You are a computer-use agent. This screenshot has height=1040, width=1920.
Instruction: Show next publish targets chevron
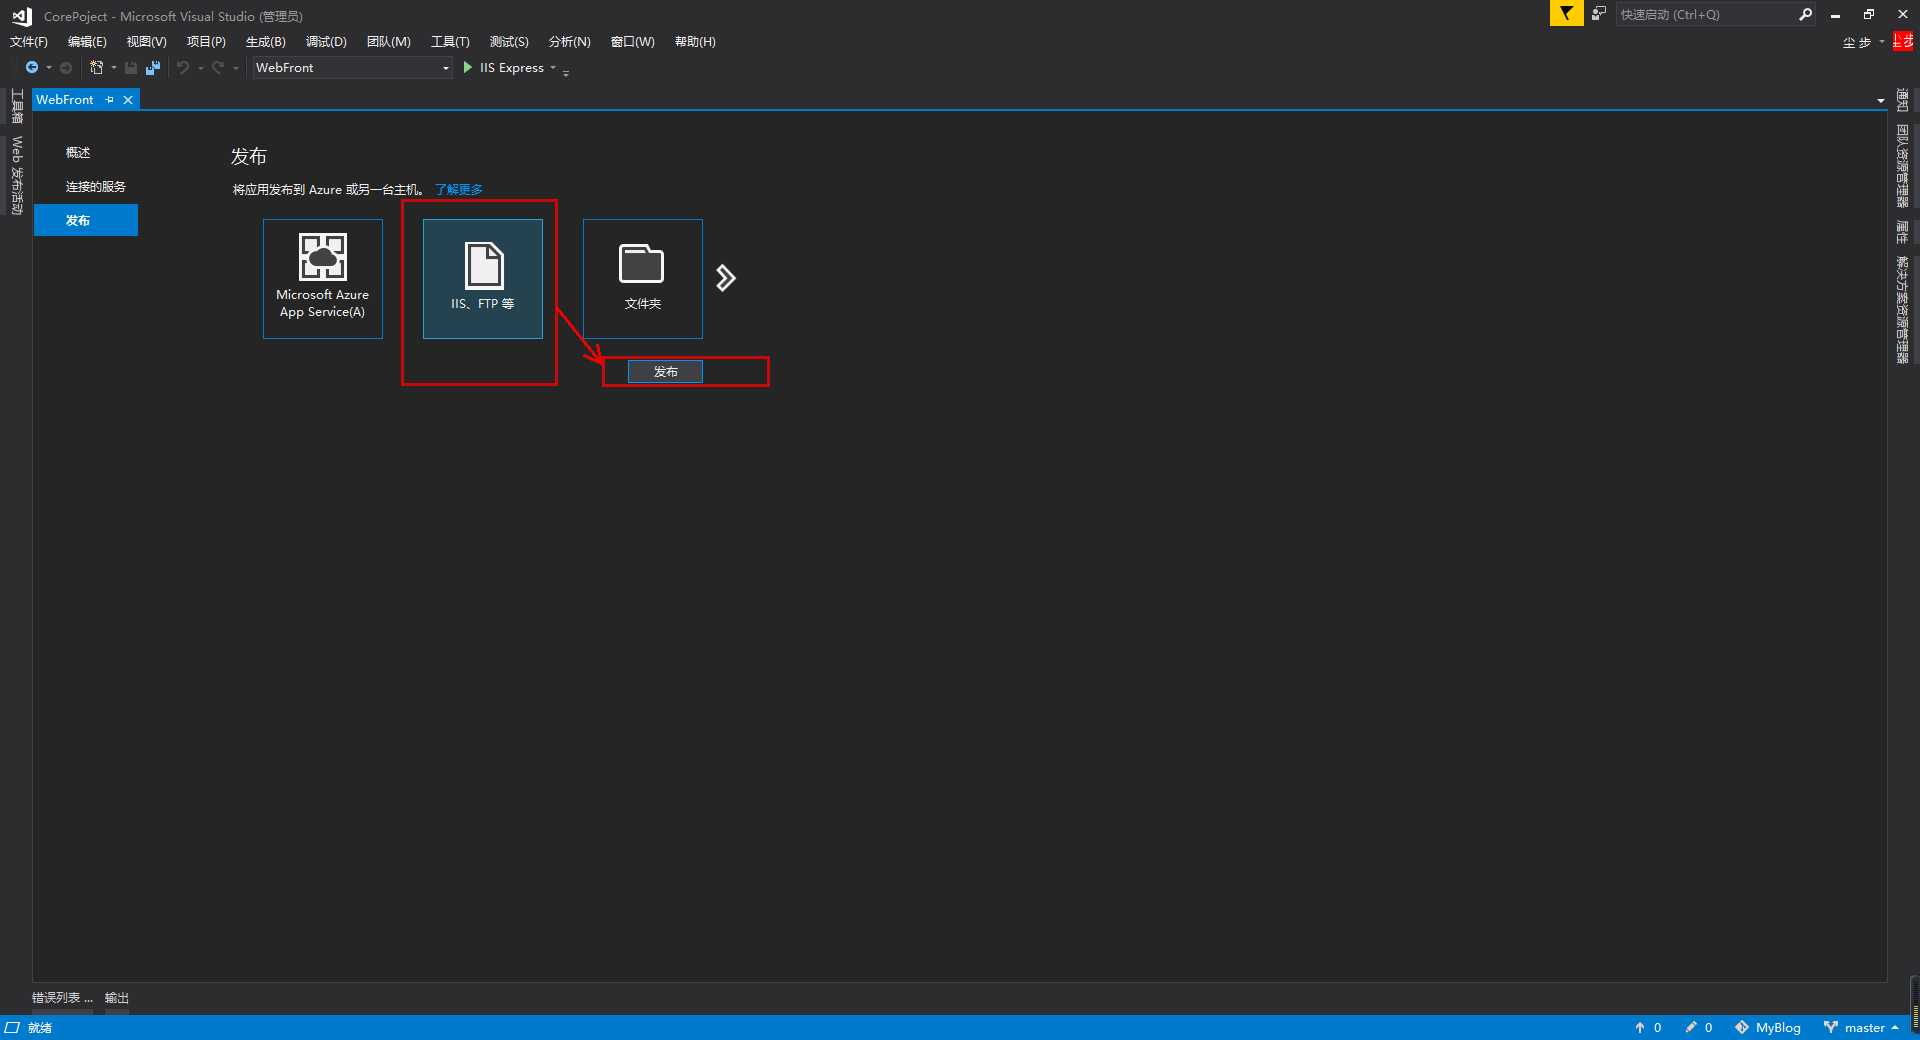[x=726, y=278]
